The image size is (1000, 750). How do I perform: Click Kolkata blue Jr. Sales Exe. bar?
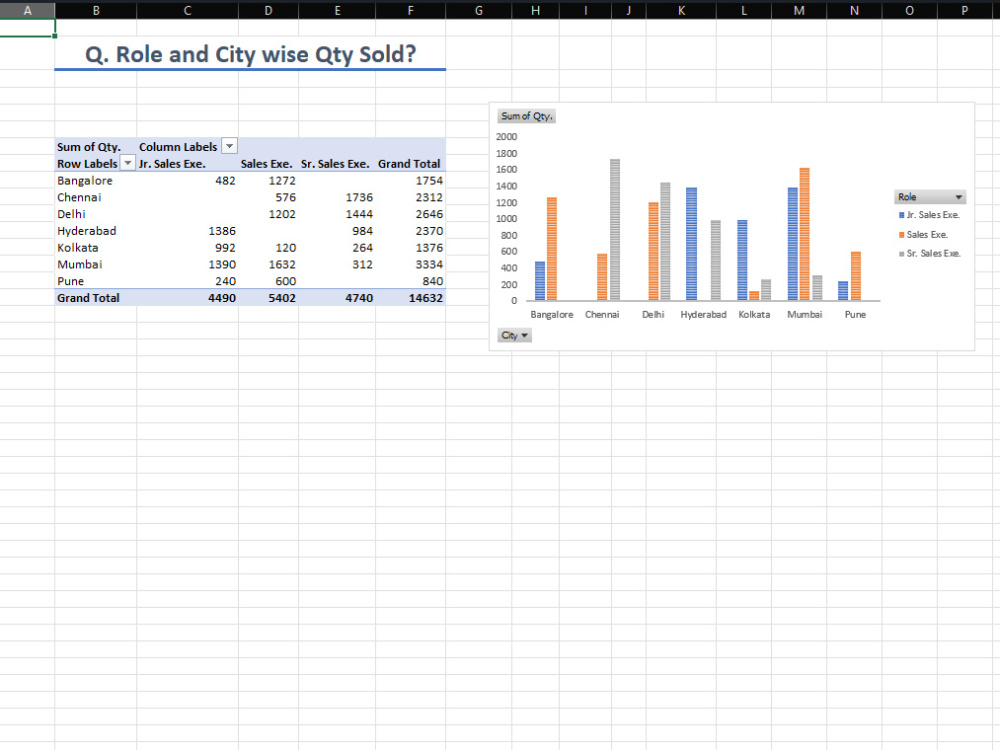(x=742, y=260)
